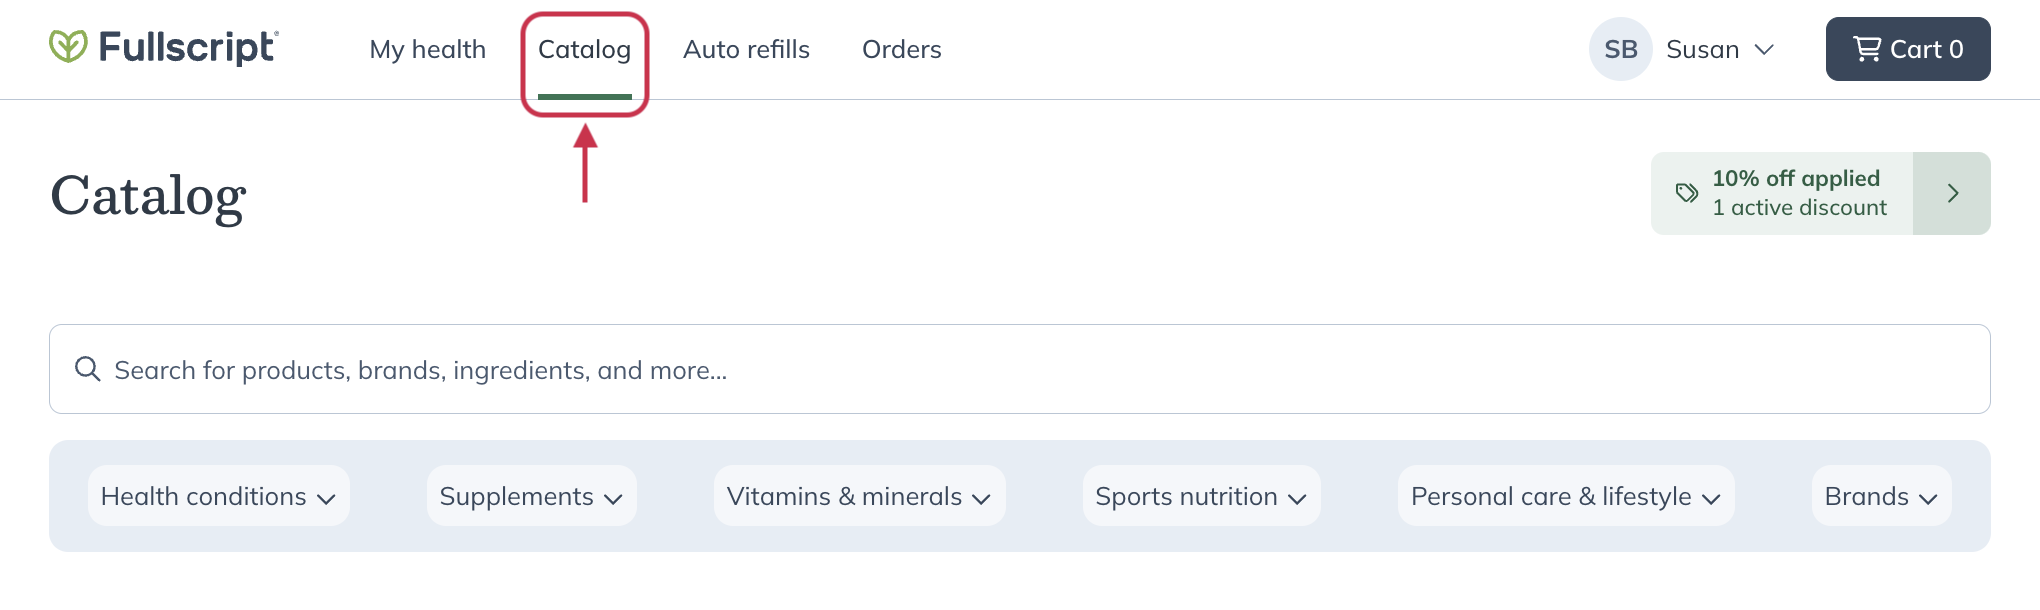2040x610 pixels.
Task: Click the discount tag icon
Action: (1687, 193)
